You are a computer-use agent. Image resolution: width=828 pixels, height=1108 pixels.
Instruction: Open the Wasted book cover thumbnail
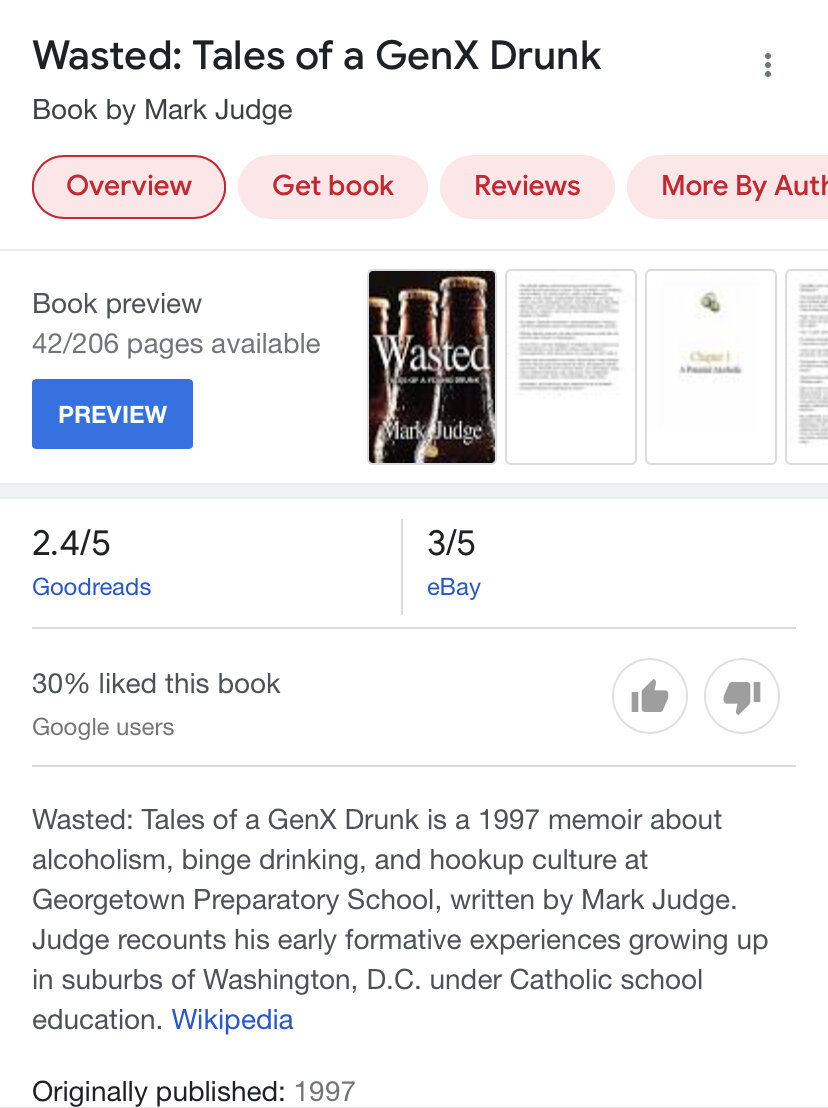[x=432, y=367]
